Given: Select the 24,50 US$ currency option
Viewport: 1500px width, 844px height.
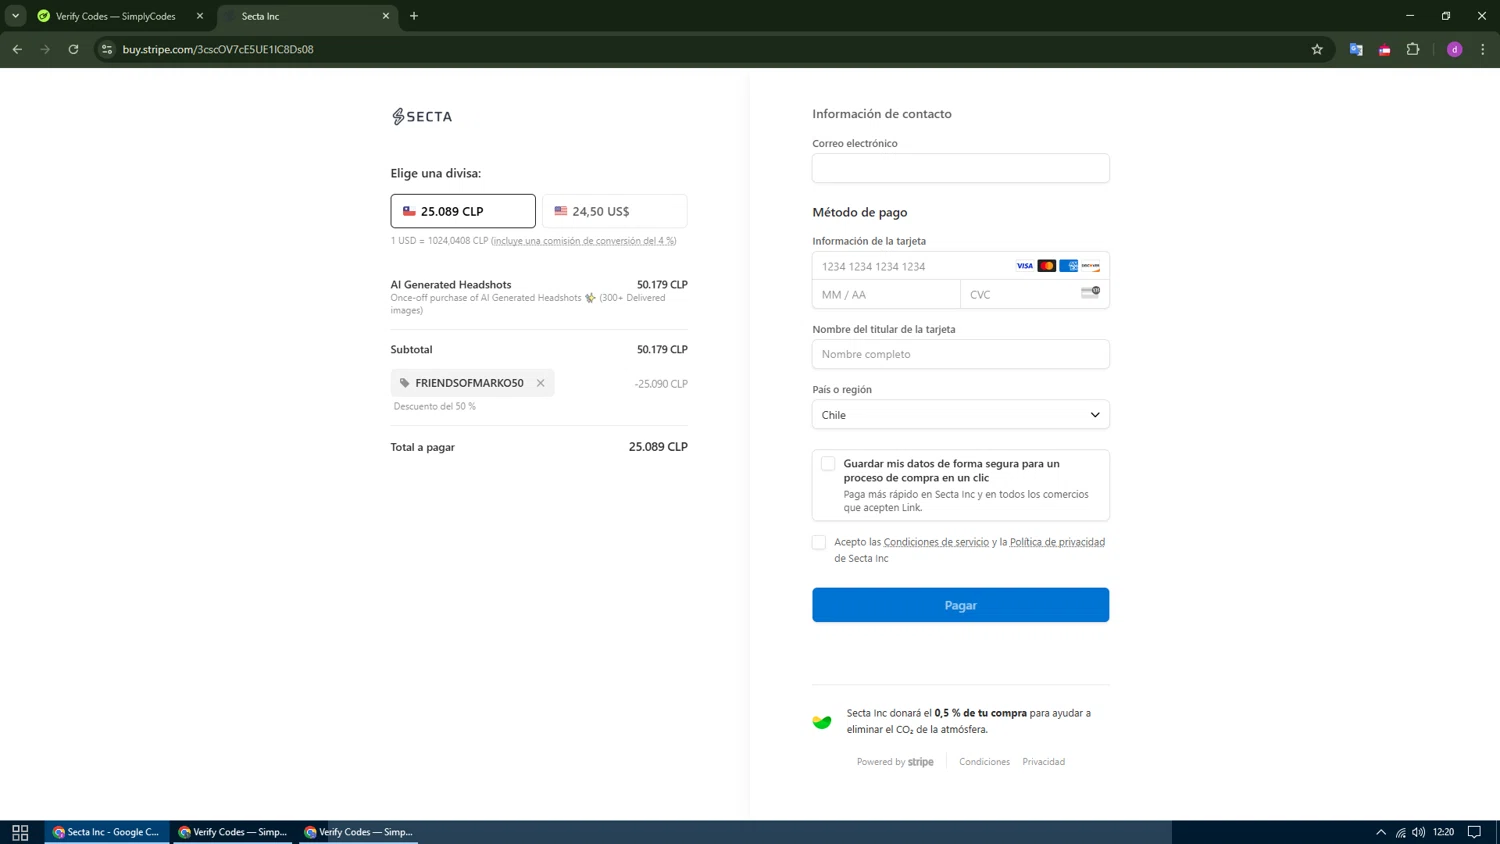Looking at the screenshot, I should 615,211.
